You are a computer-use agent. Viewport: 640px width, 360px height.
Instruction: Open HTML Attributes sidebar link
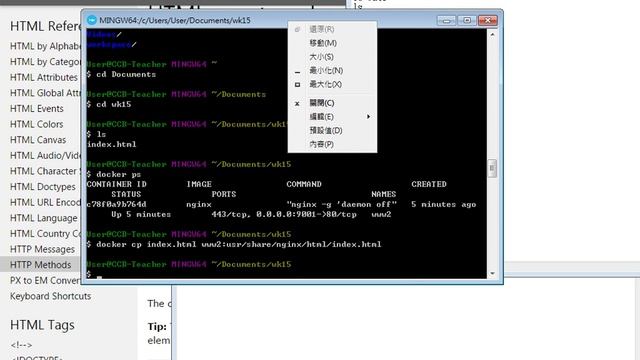pos(44,77)
